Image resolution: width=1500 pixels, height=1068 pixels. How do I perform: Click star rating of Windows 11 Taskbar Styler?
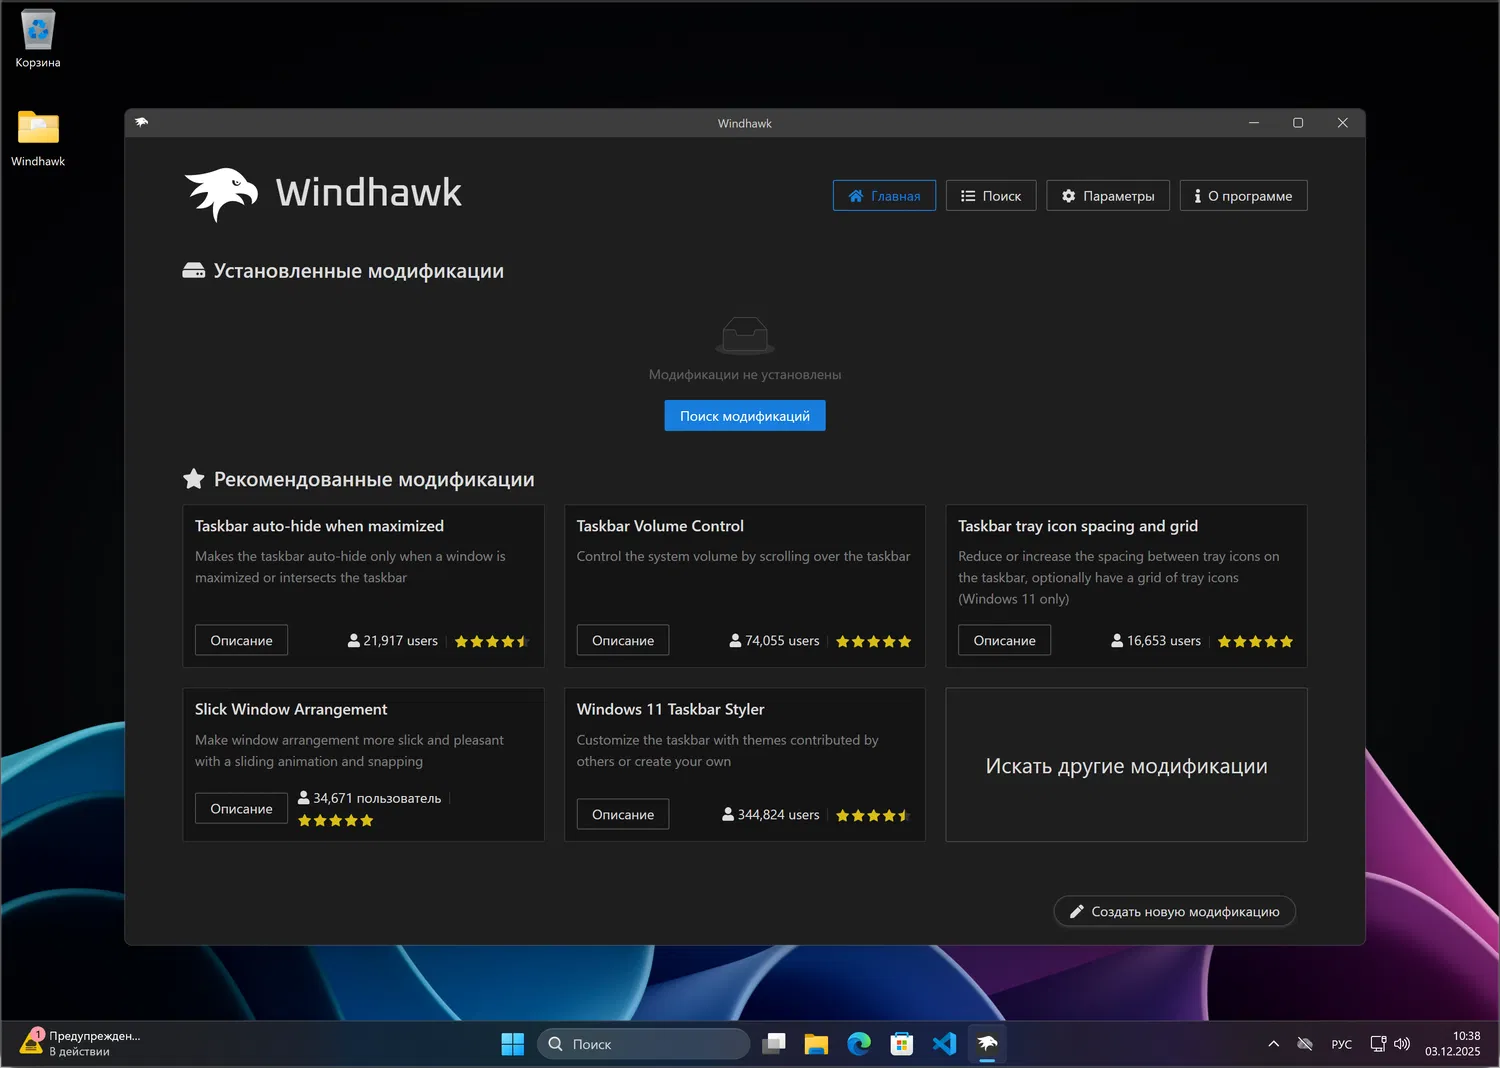pyautogui.click(x=874, y=816)
